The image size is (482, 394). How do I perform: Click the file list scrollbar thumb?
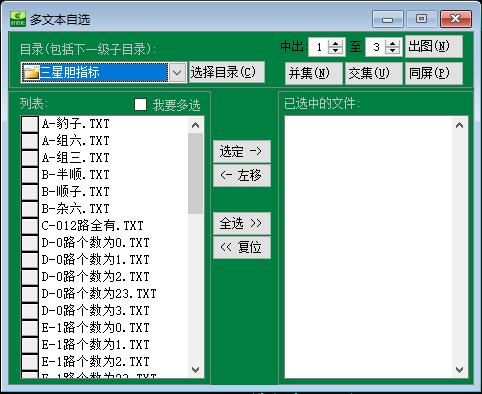pos(196,173)
